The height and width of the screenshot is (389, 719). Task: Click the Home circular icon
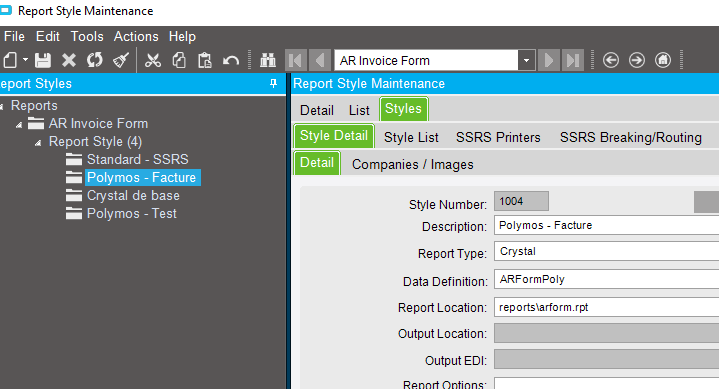[x=663, y=60]
